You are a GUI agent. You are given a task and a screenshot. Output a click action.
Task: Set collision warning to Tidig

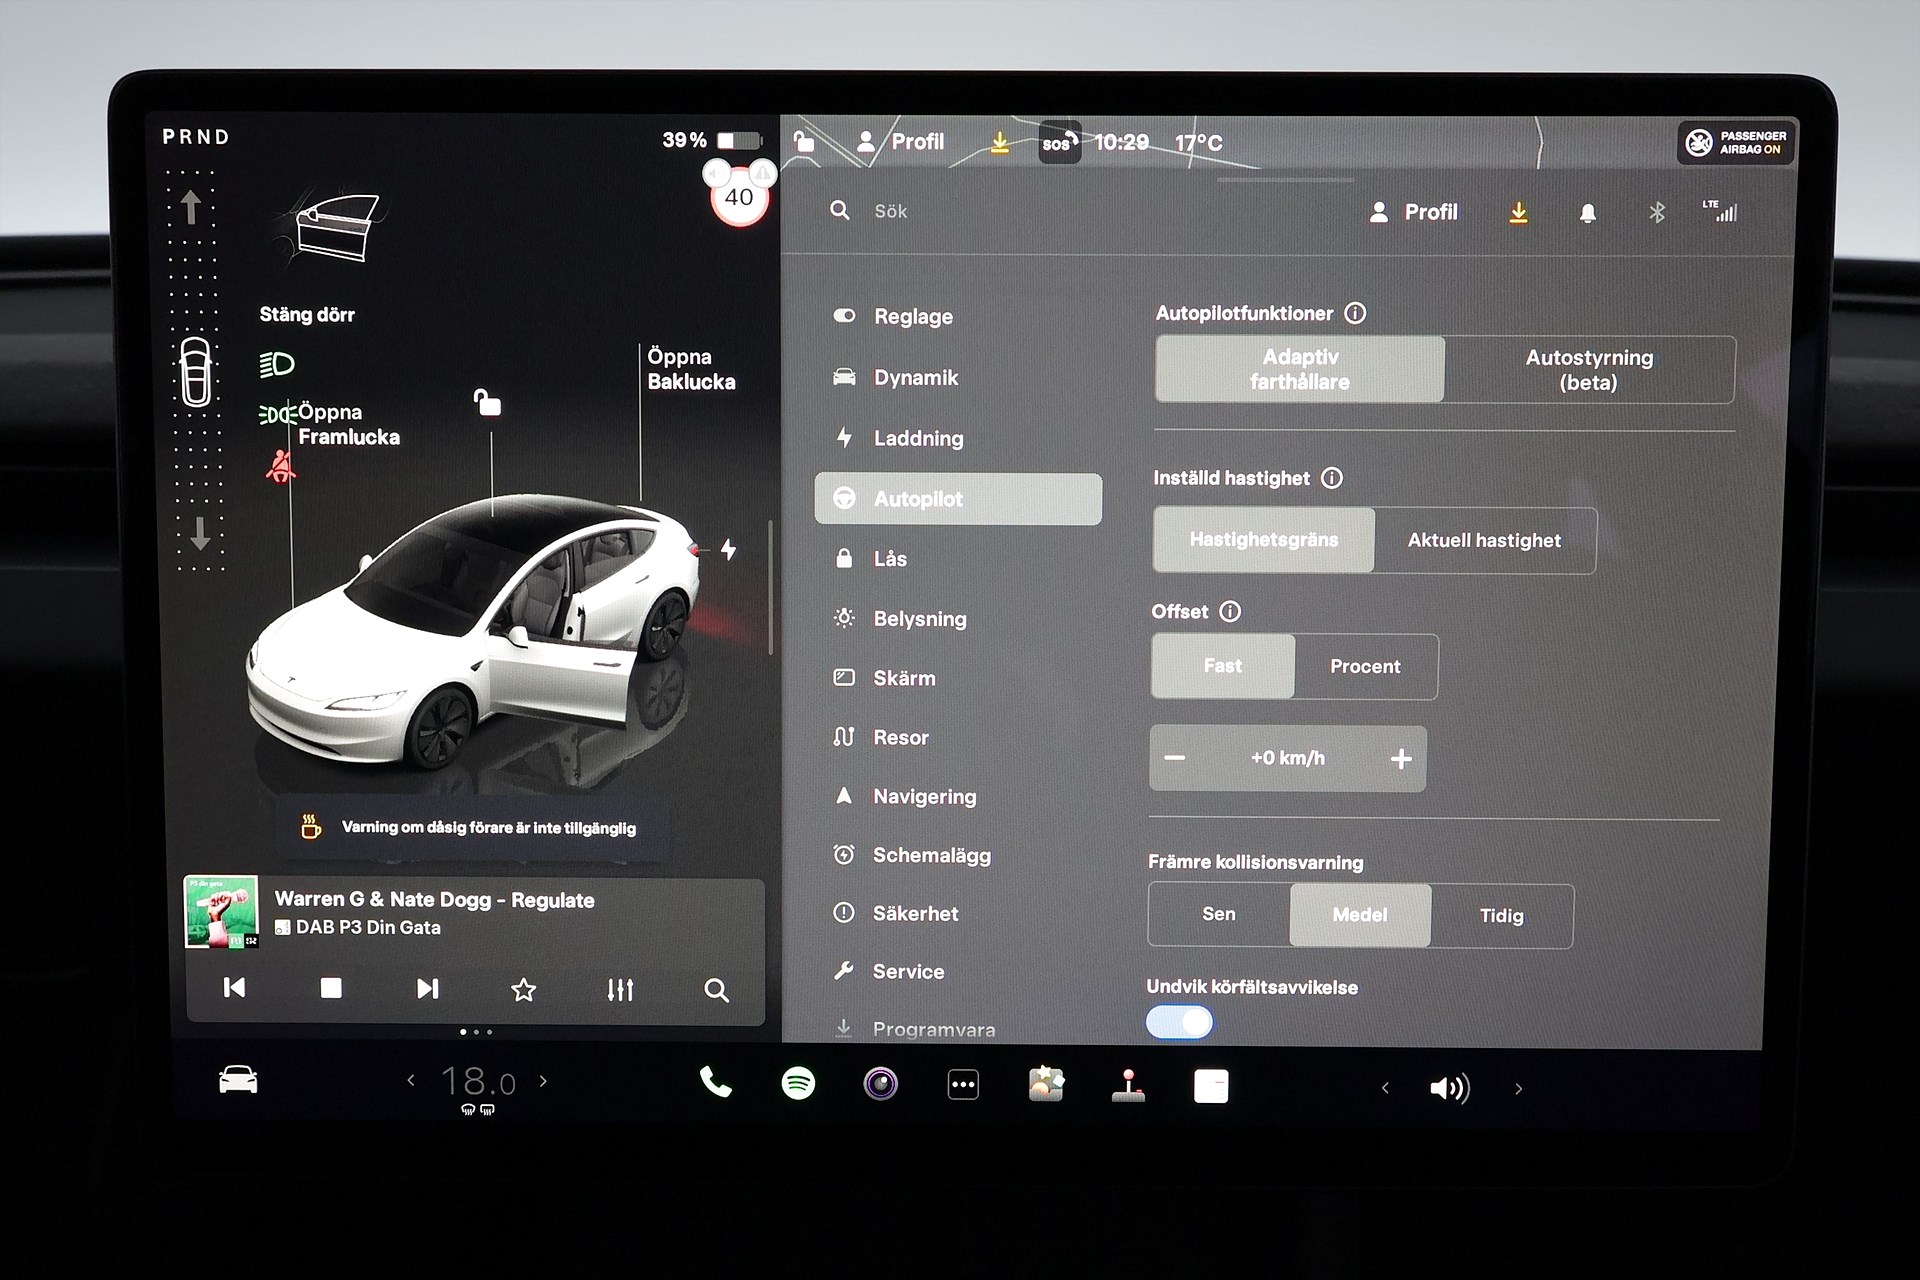point(1501,916)
